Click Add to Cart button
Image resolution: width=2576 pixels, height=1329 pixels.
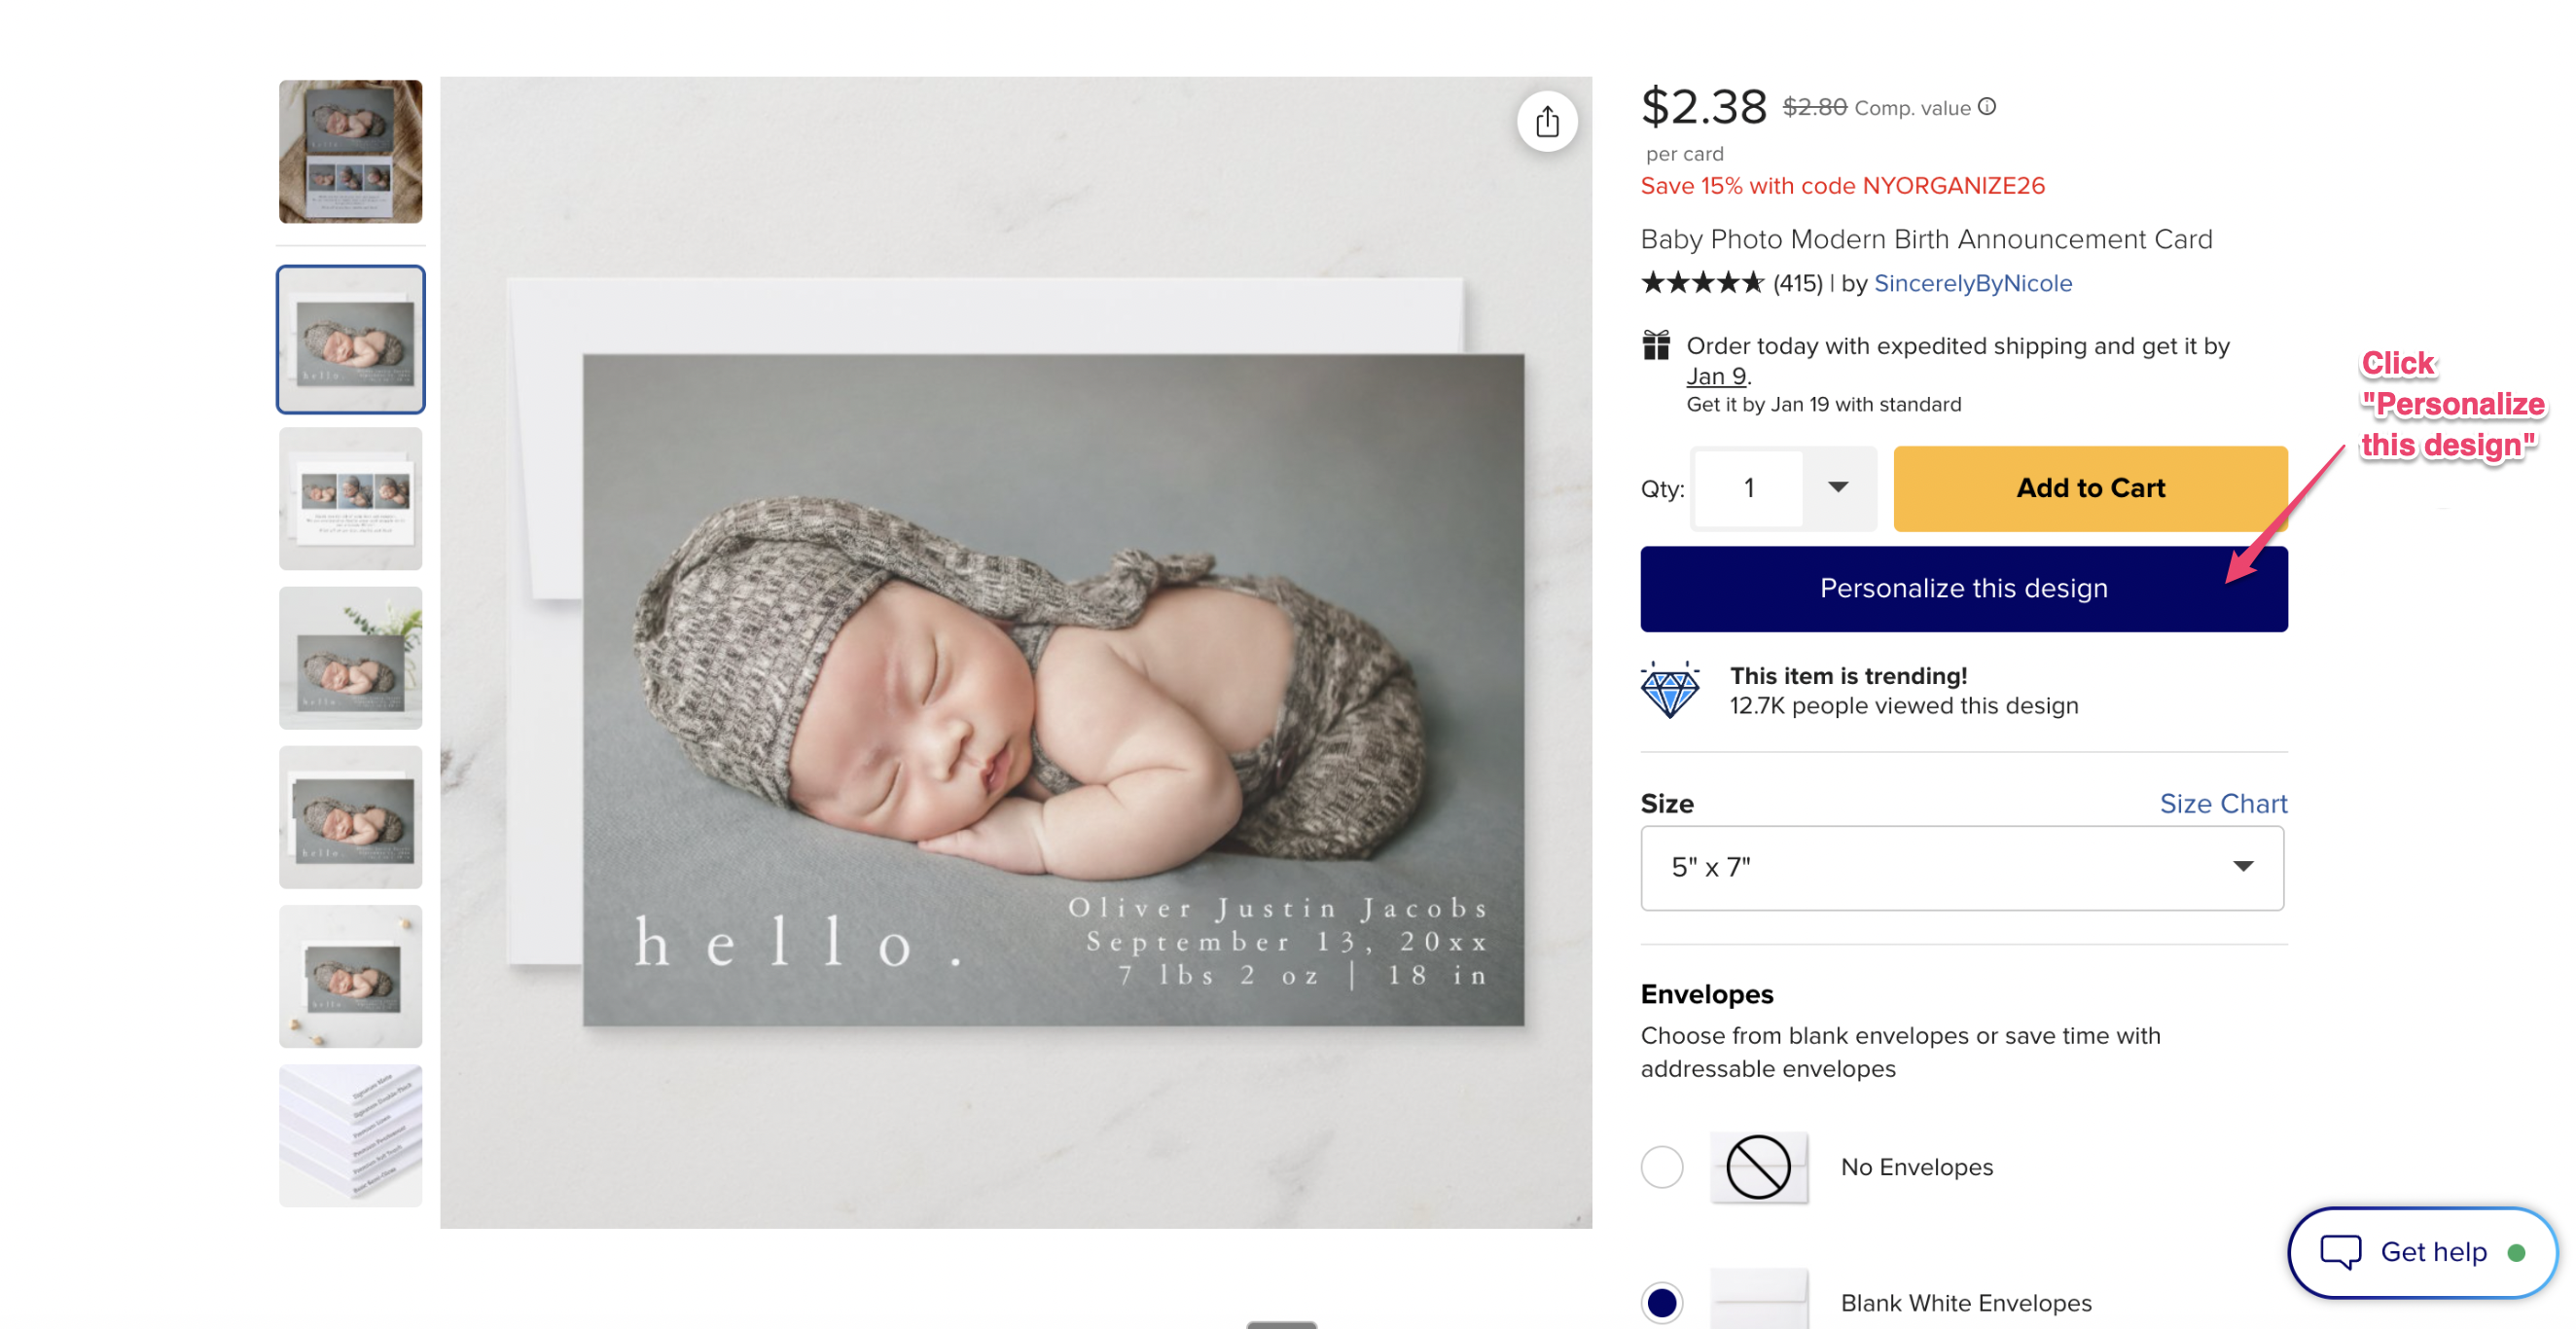[x=2089, y=488]
